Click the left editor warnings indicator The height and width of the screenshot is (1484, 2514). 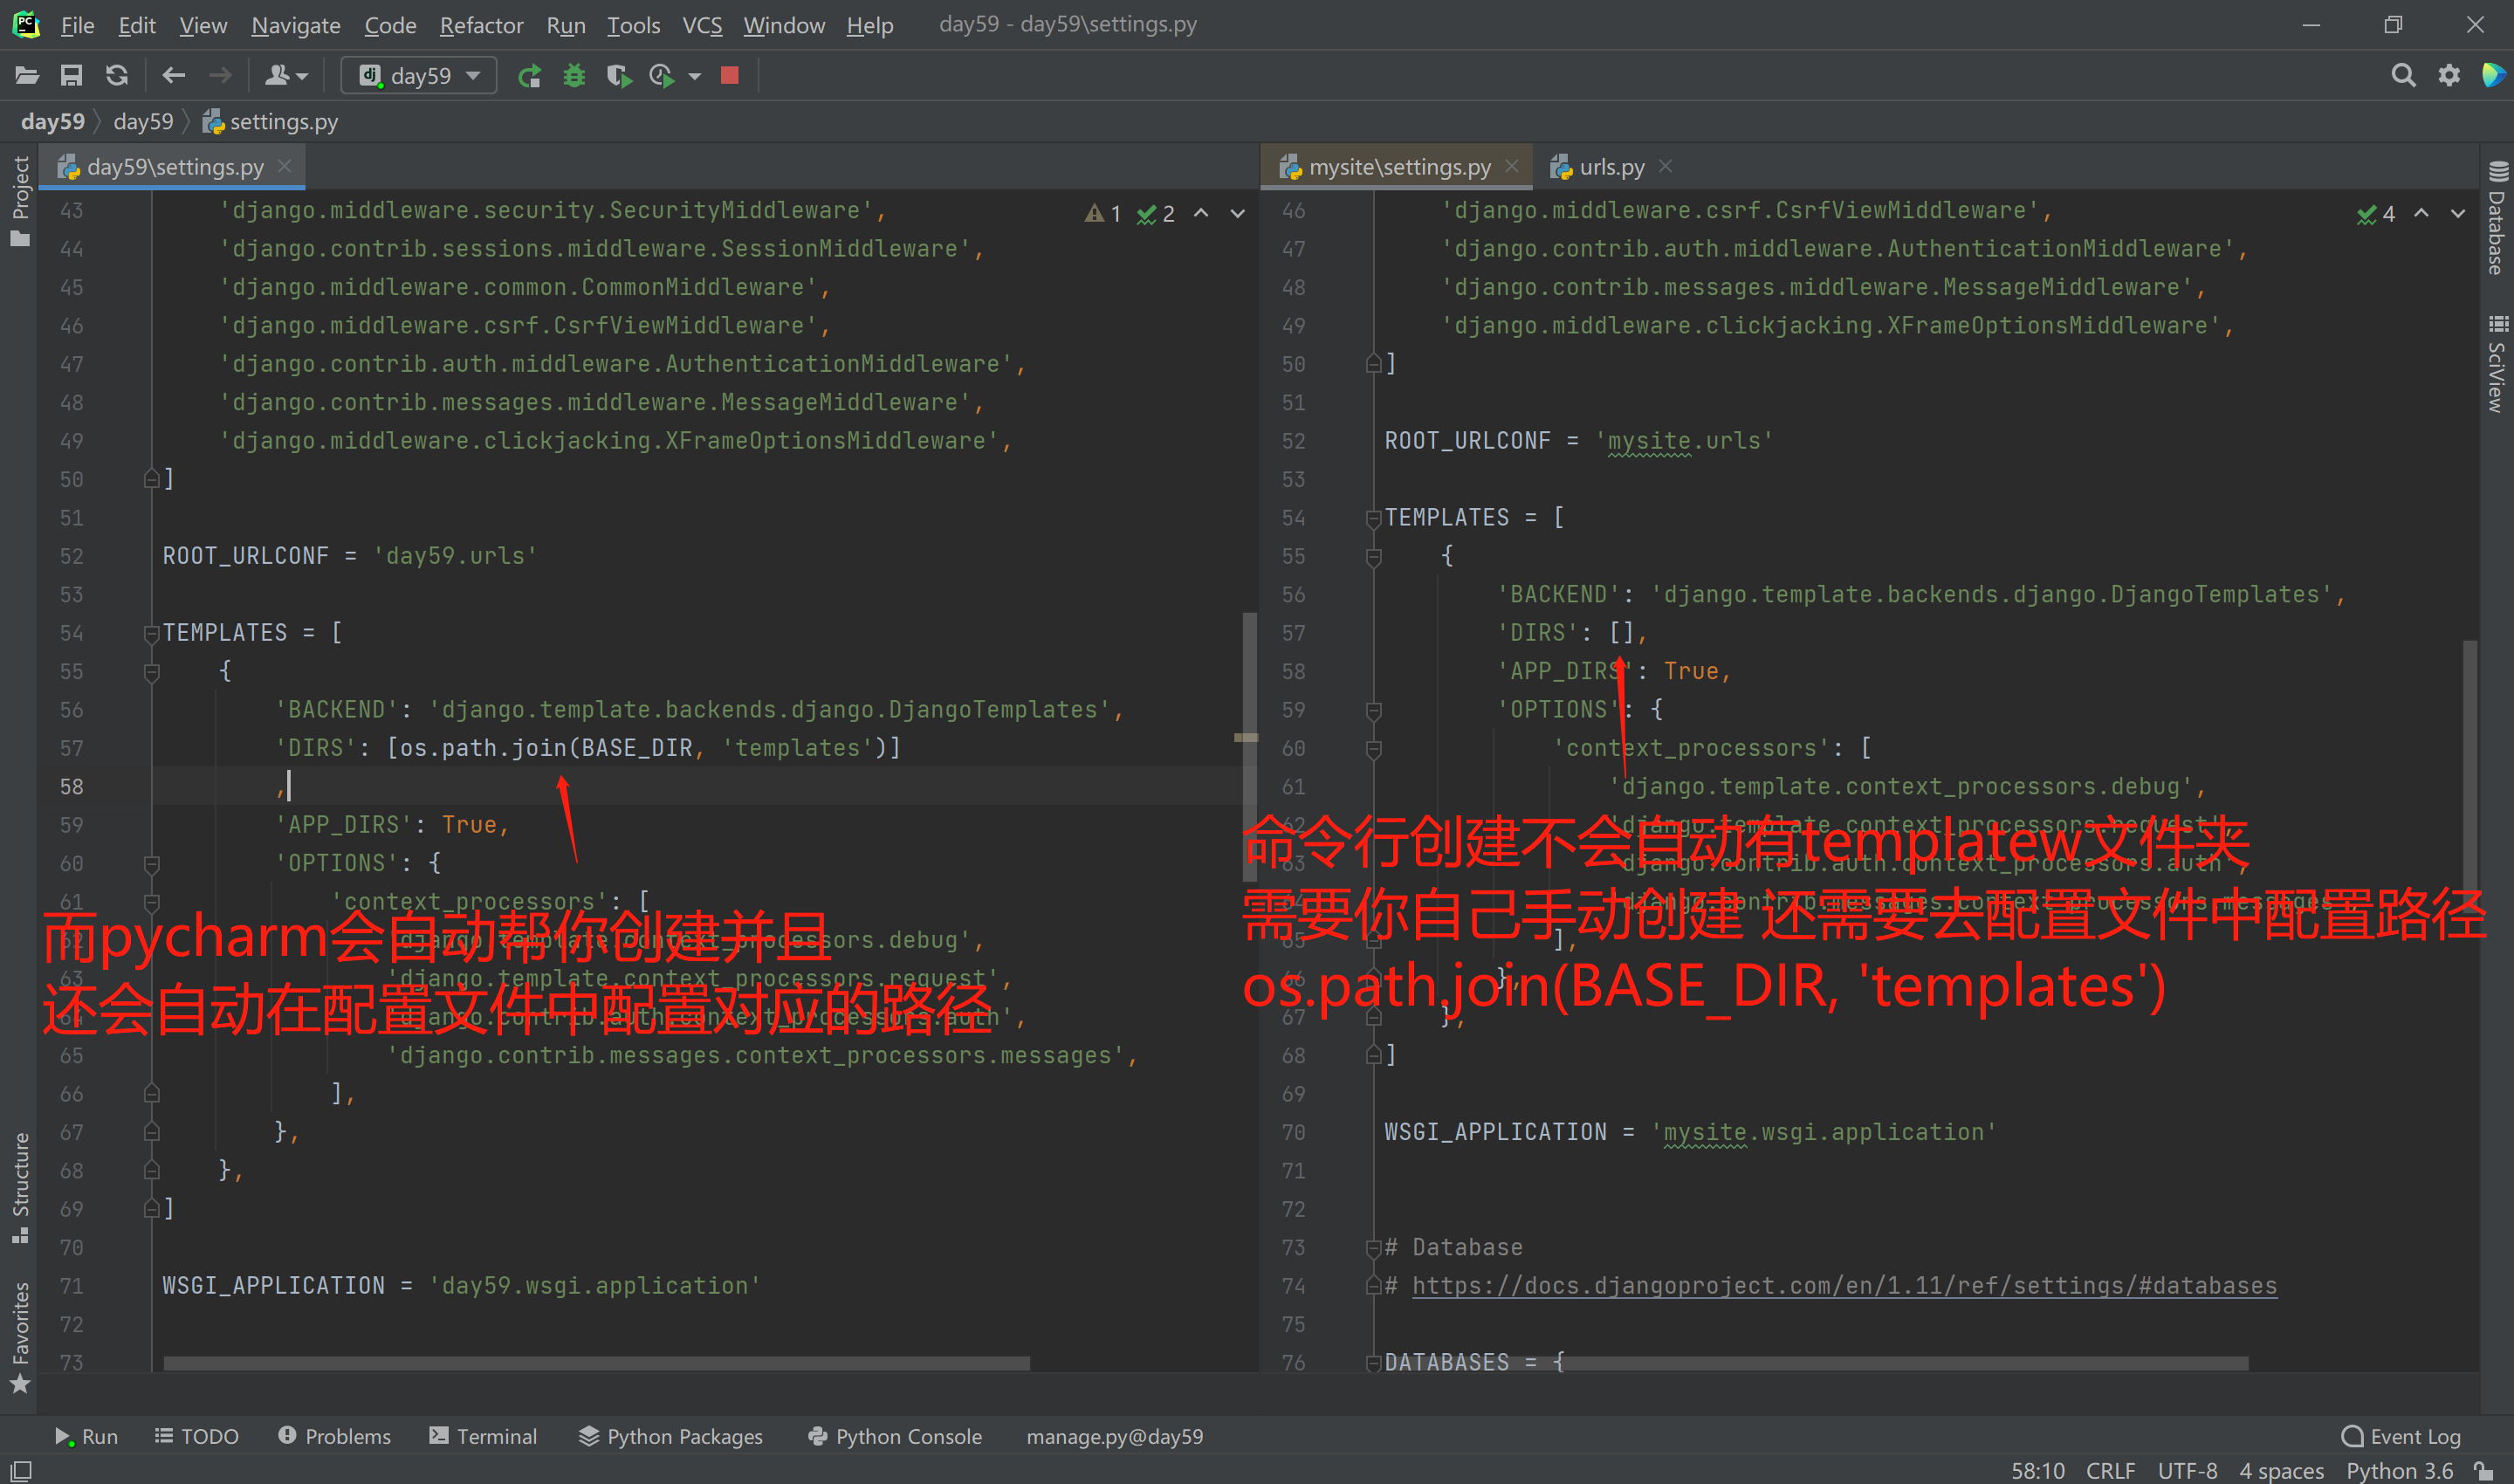click(x=1104, y=213)
